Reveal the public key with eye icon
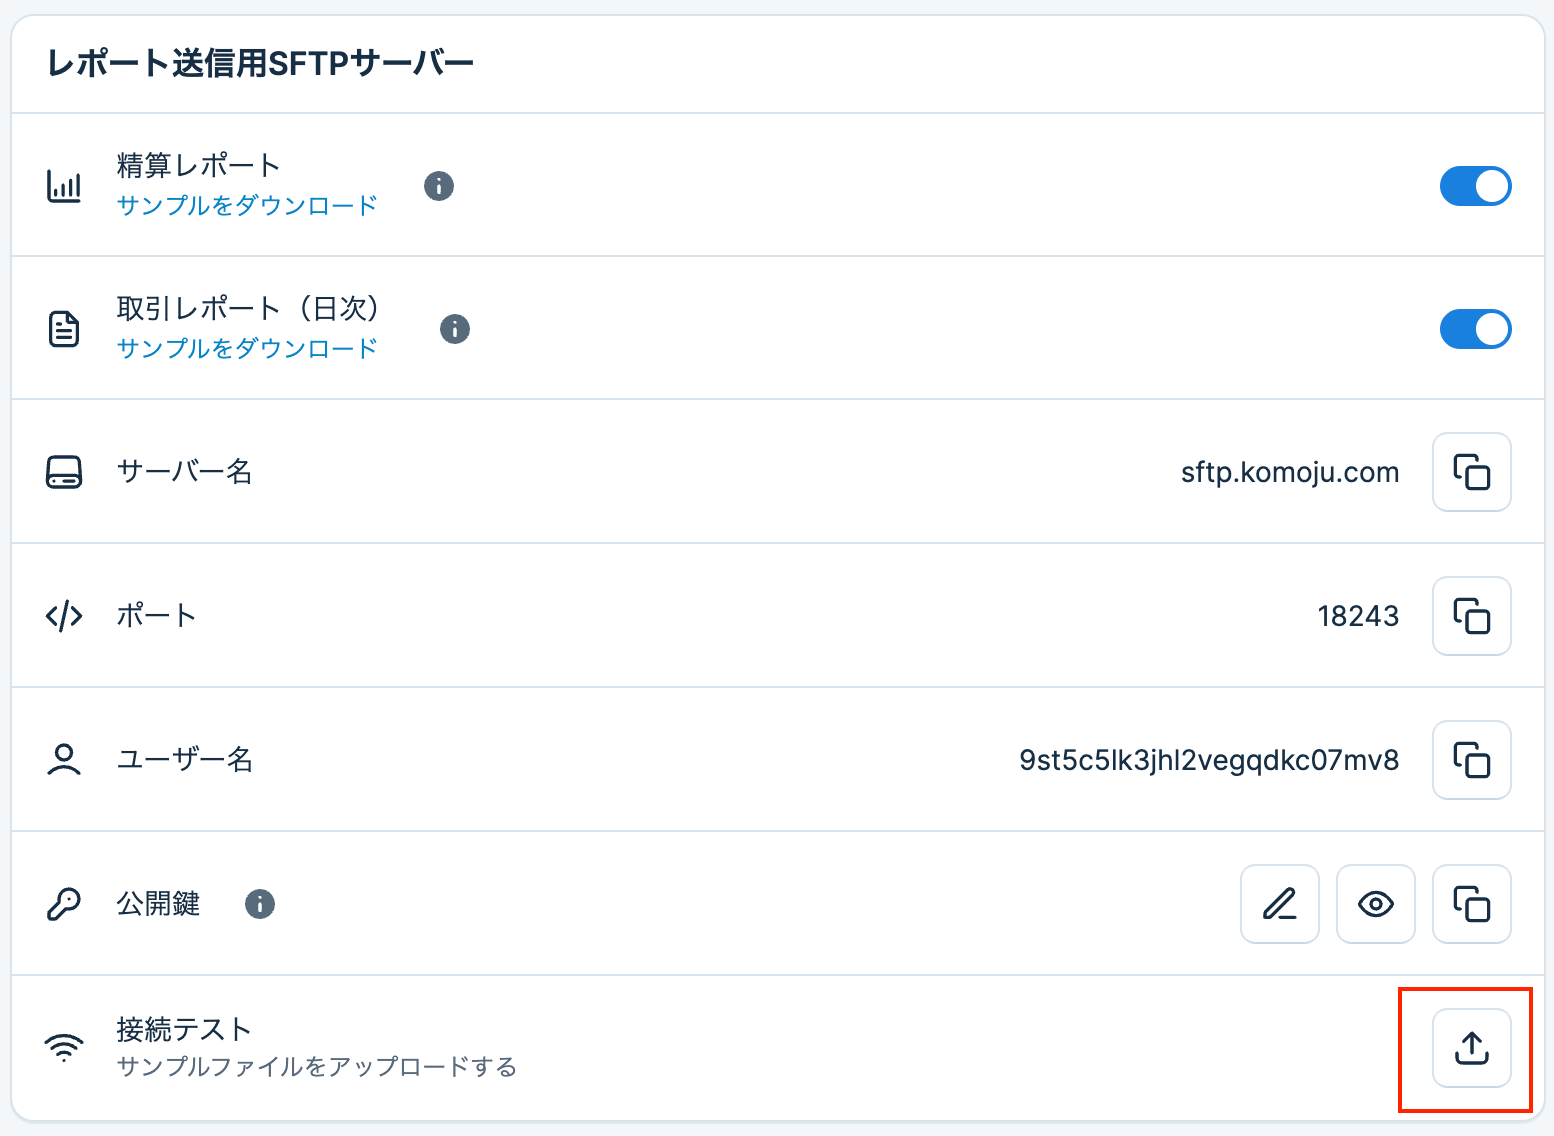Viewport: 1554px width, 1136px height. tap(1375, 904)
